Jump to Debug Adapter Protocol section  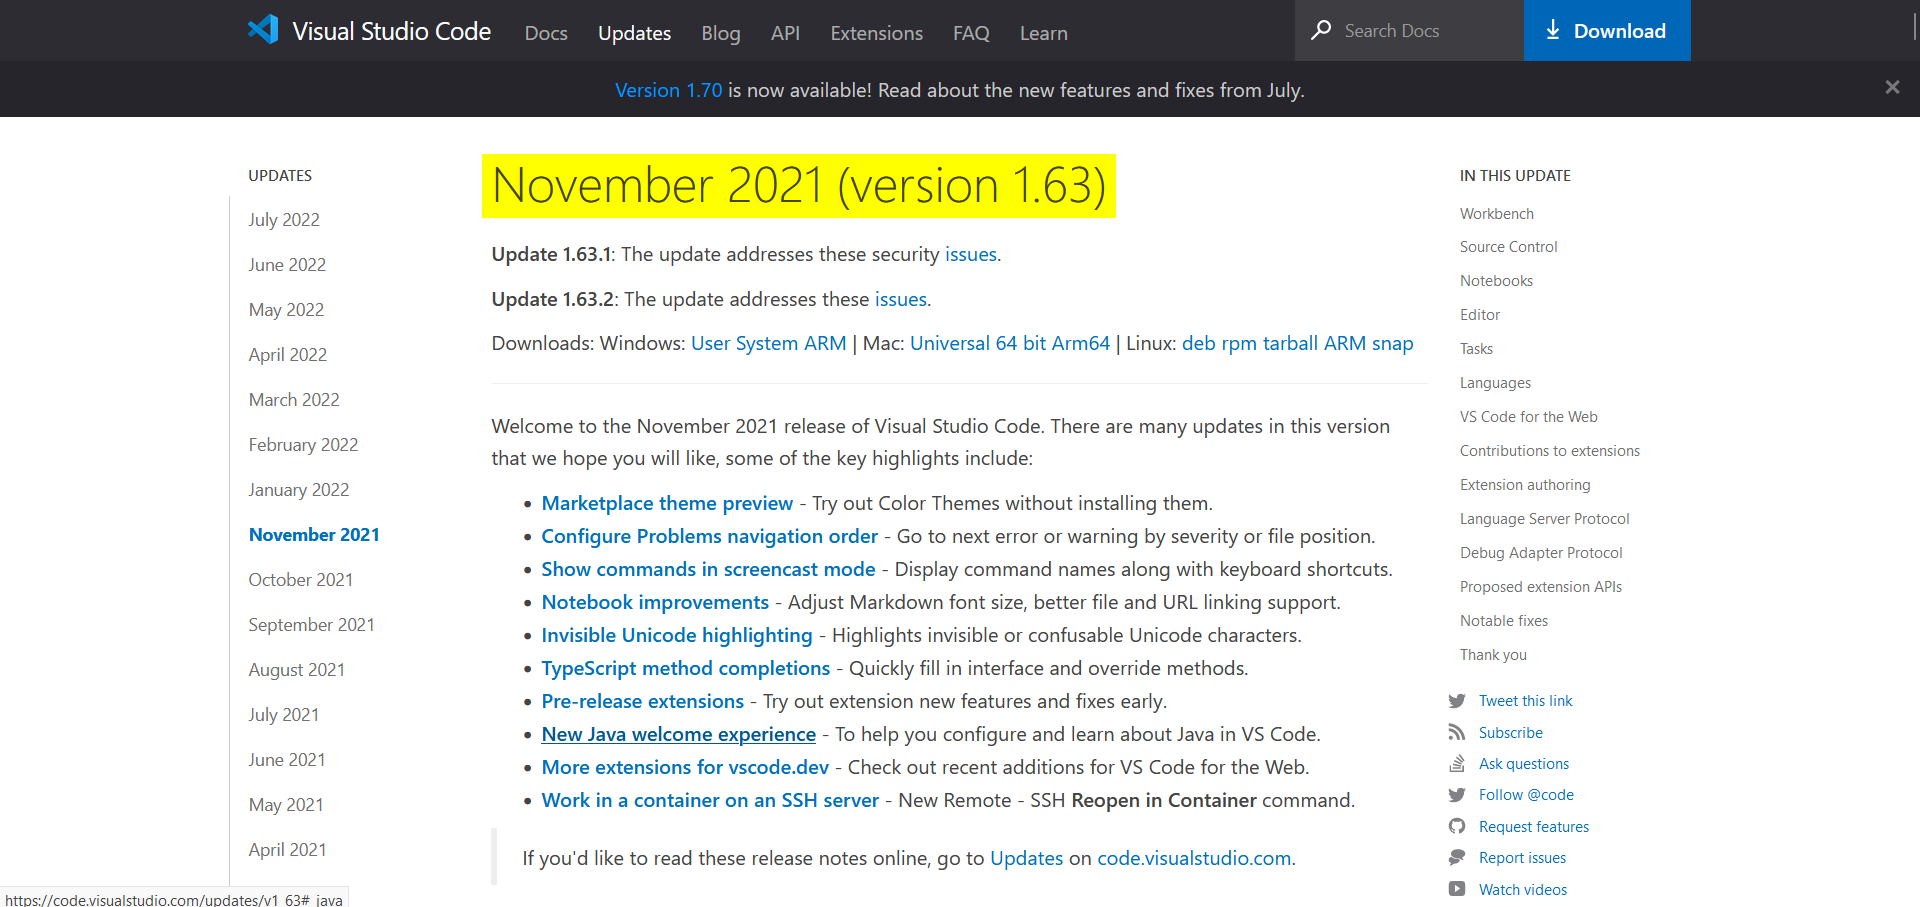pyautogui.click(x=1540, y=553)
